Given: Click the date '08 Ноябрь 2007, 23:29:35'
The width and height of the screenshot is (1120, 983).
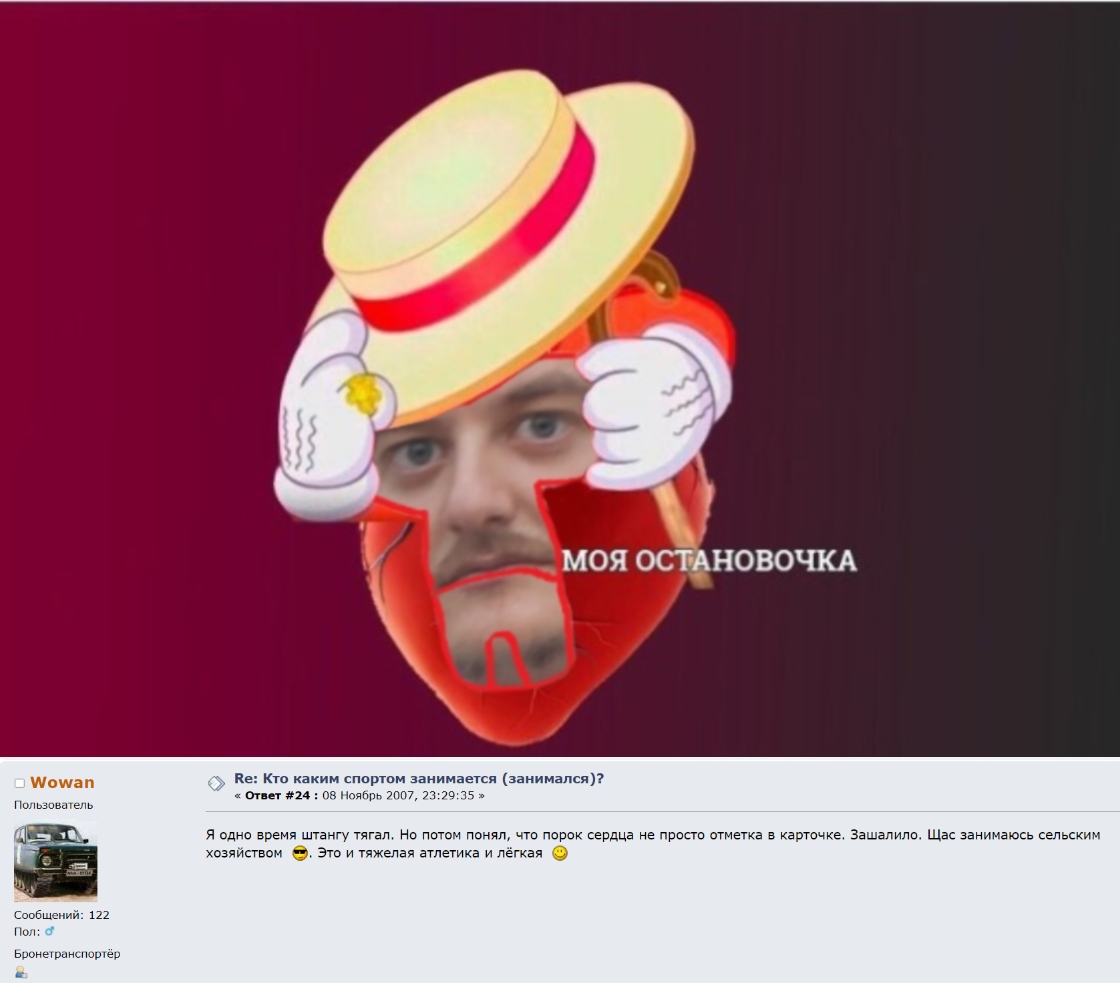Looking at the screenshot, I should [x=399, y=796].
